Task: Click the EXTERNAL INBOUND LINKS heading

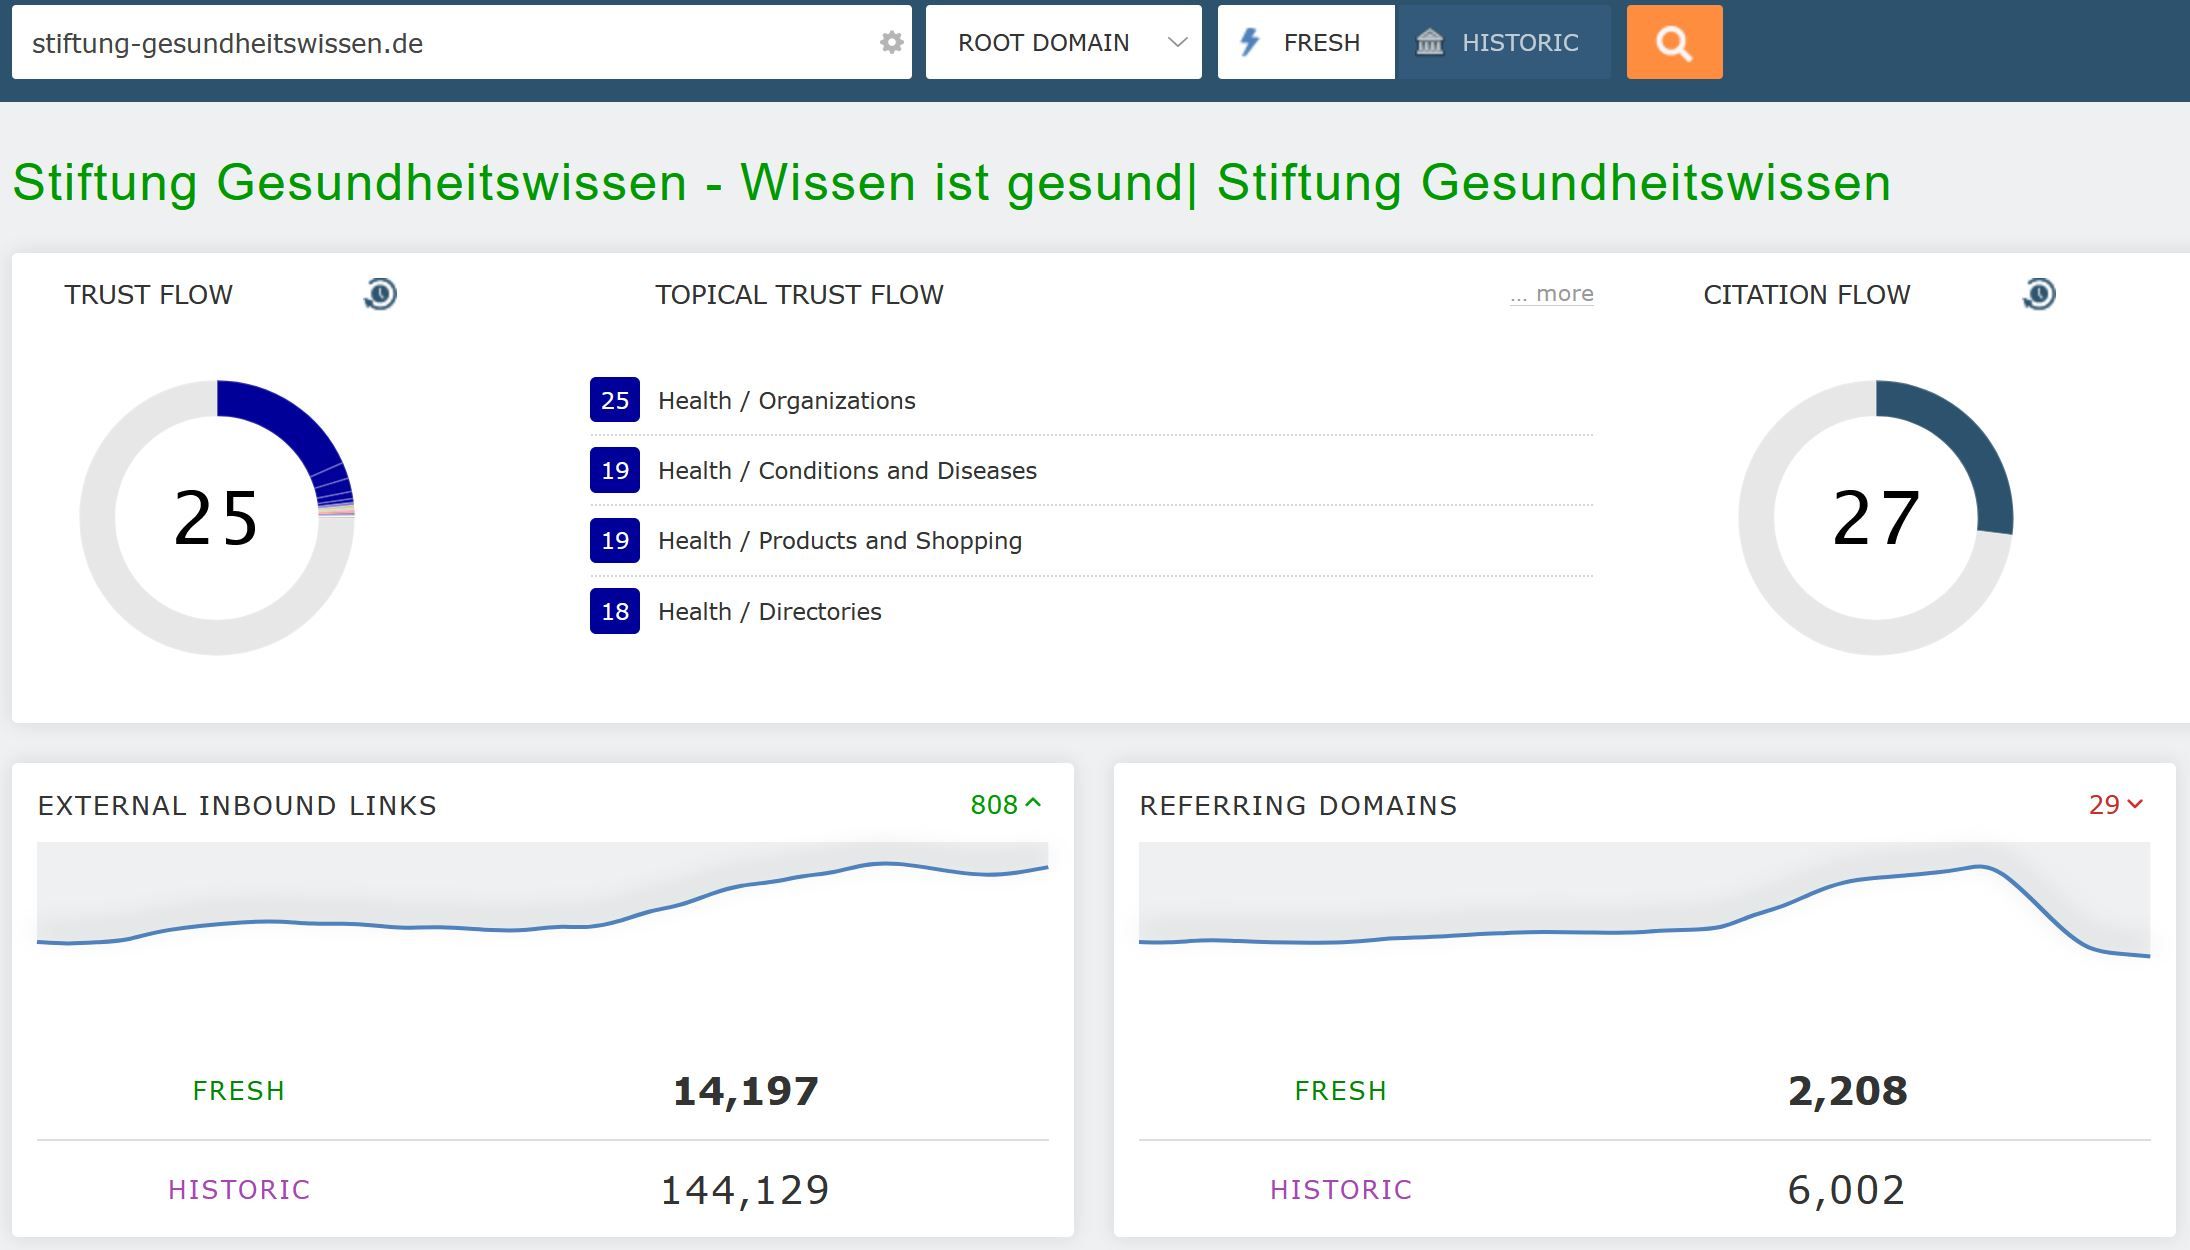Action: point(237,806)
